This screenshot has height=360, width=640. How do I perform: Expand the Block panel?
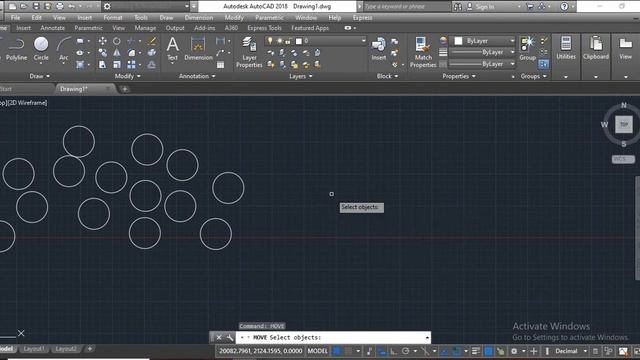[x=387, y=76]
